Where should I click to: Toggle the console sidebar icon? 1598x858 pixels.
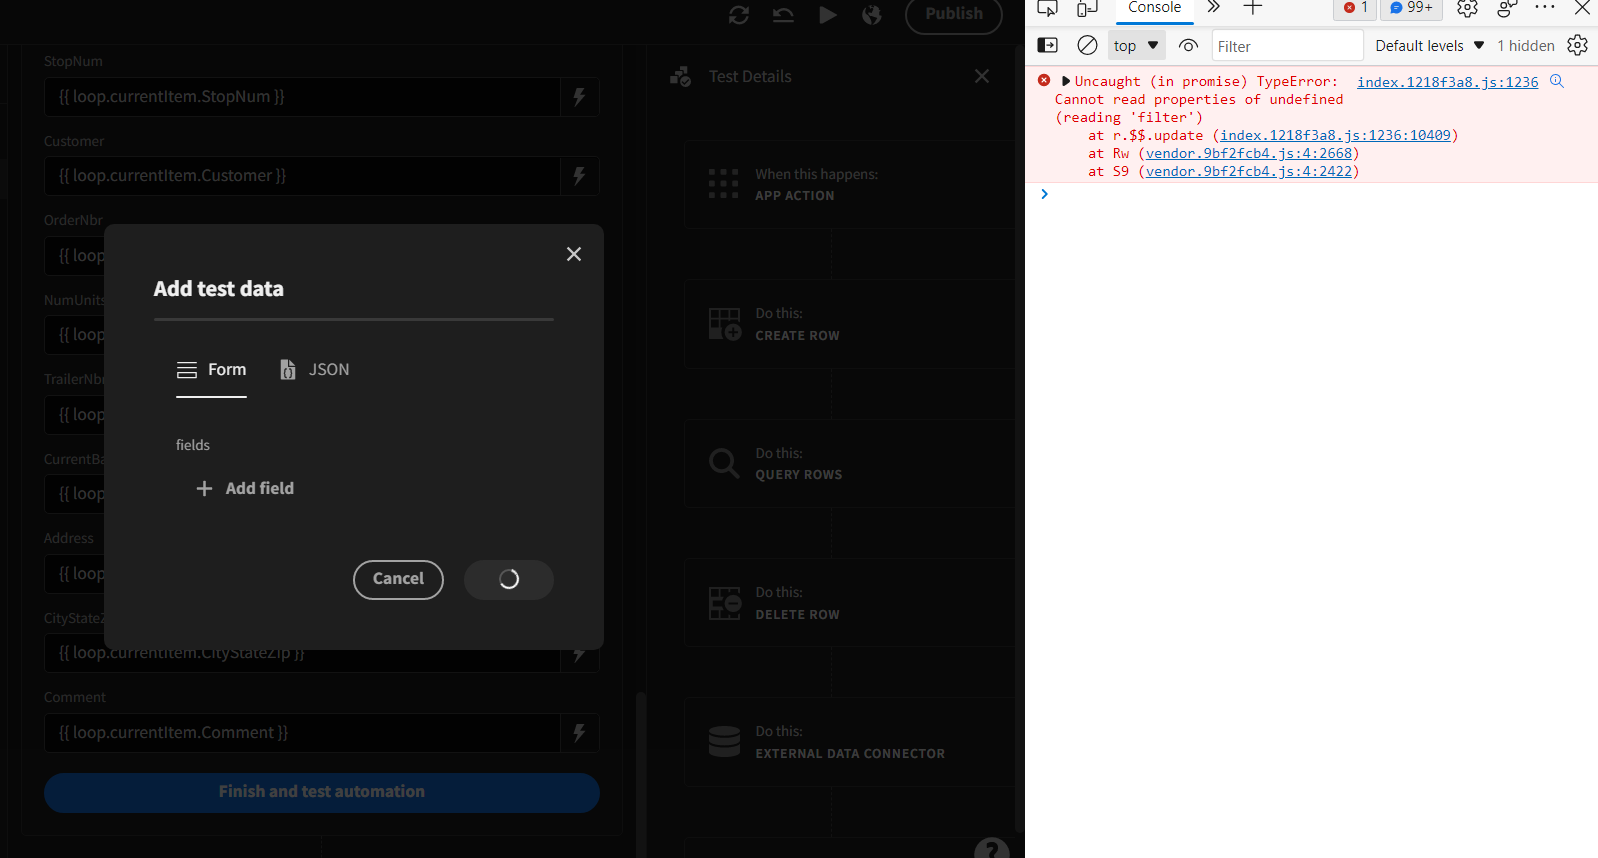click(1048, 45)
